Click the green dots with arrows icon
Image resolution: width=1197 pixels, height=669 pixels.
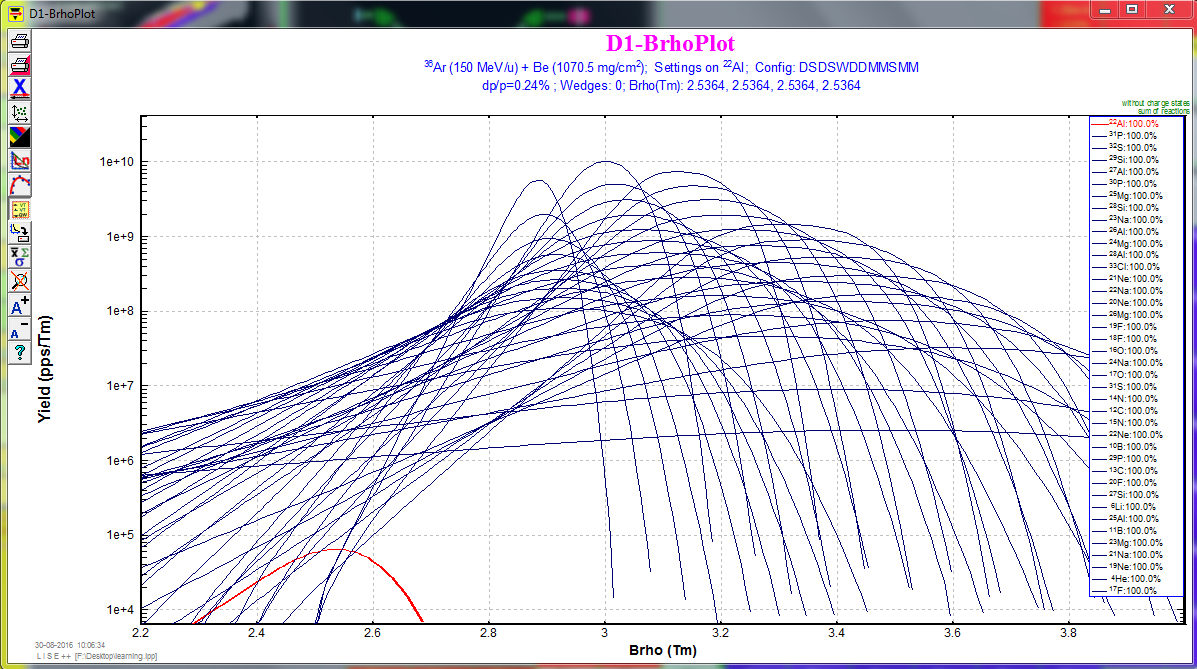click(20, 112)
